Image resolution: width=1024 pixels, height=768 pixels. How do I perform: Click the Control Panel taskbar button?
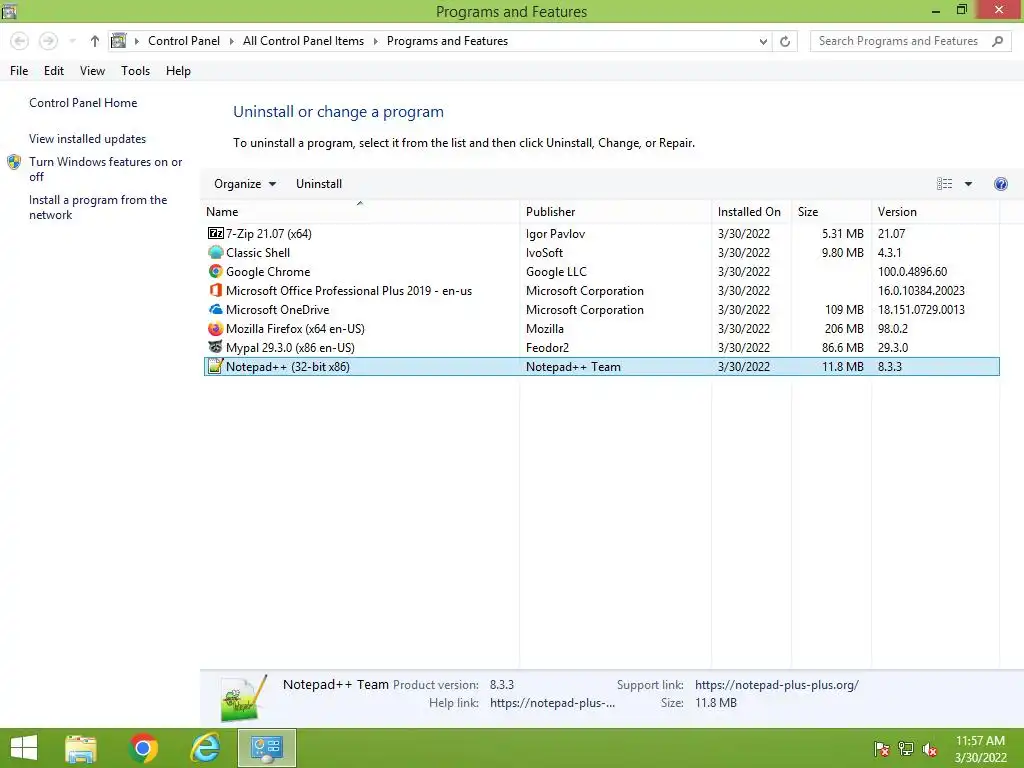[x=266, y=748]
